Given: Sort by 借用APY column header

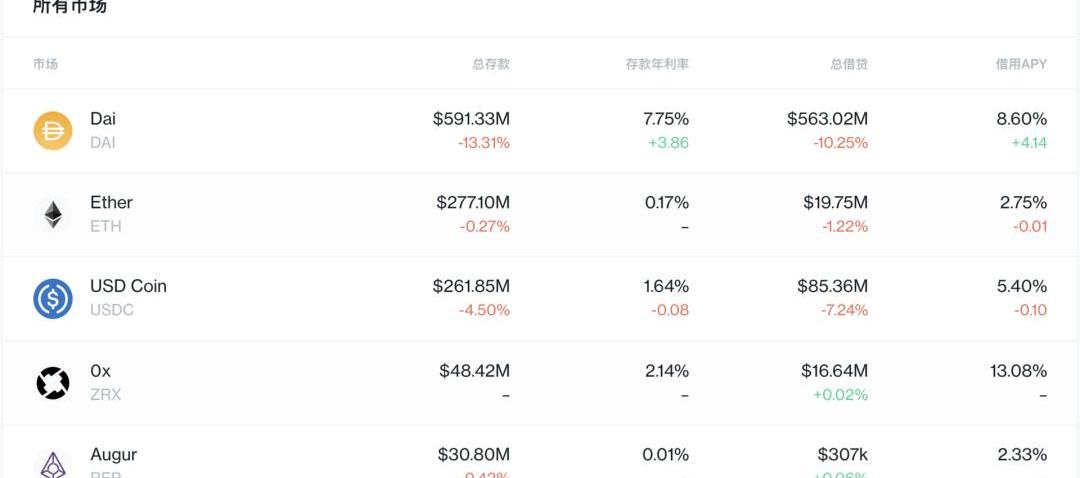Looking at the screenshot, I should point(1021,64).
